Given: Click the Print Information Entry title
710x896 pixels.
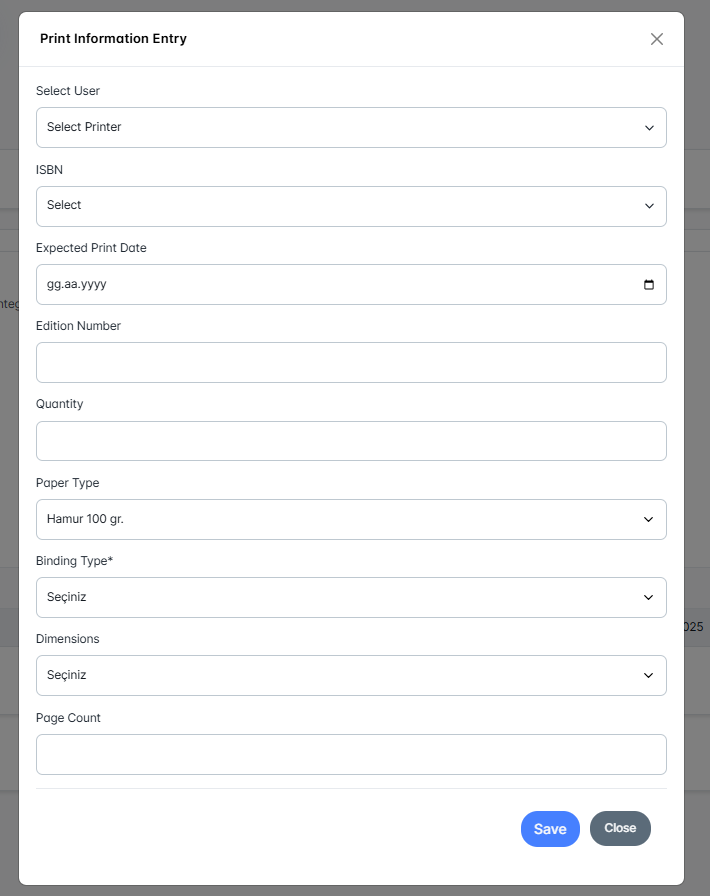Looking at the screenshot, I should pos(113,39).
